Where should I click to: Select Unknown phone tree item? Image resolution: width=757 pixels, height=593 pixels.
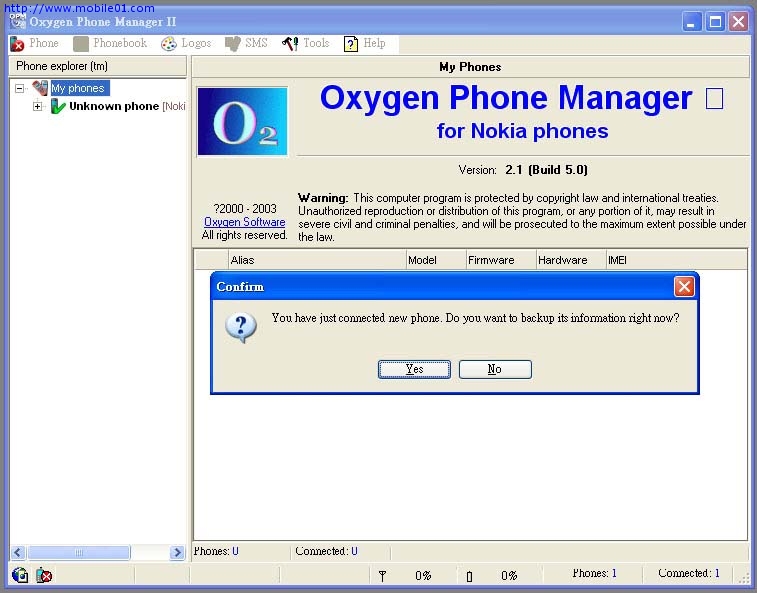[127, 106]
